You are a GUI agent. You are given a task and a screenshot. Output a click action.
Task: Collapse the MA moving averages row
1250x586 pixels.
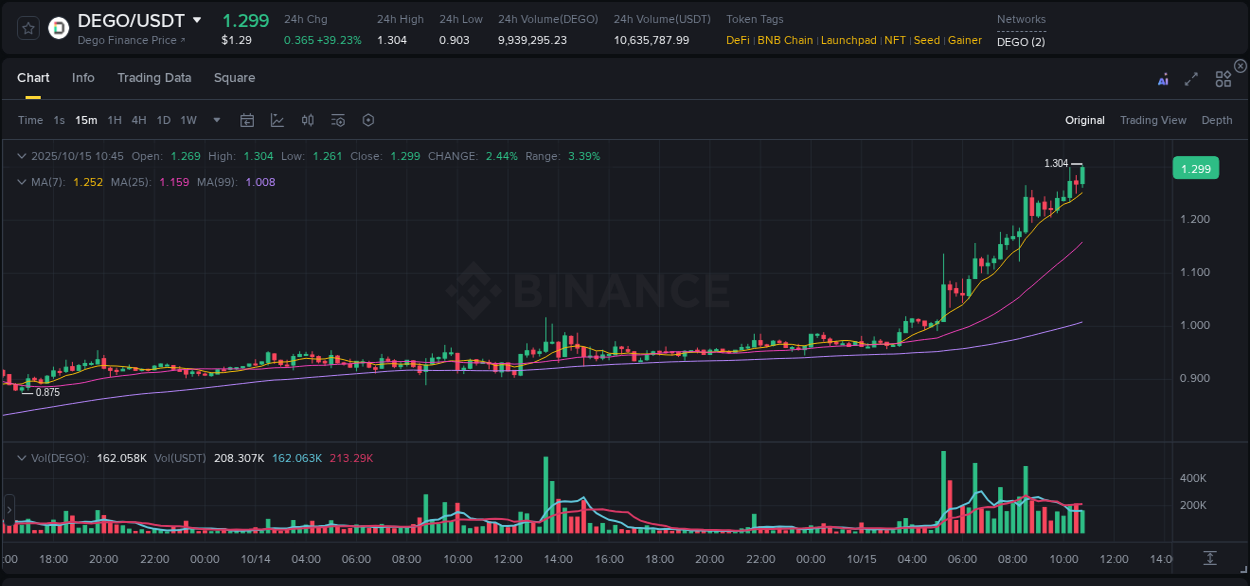pos(22,182)
